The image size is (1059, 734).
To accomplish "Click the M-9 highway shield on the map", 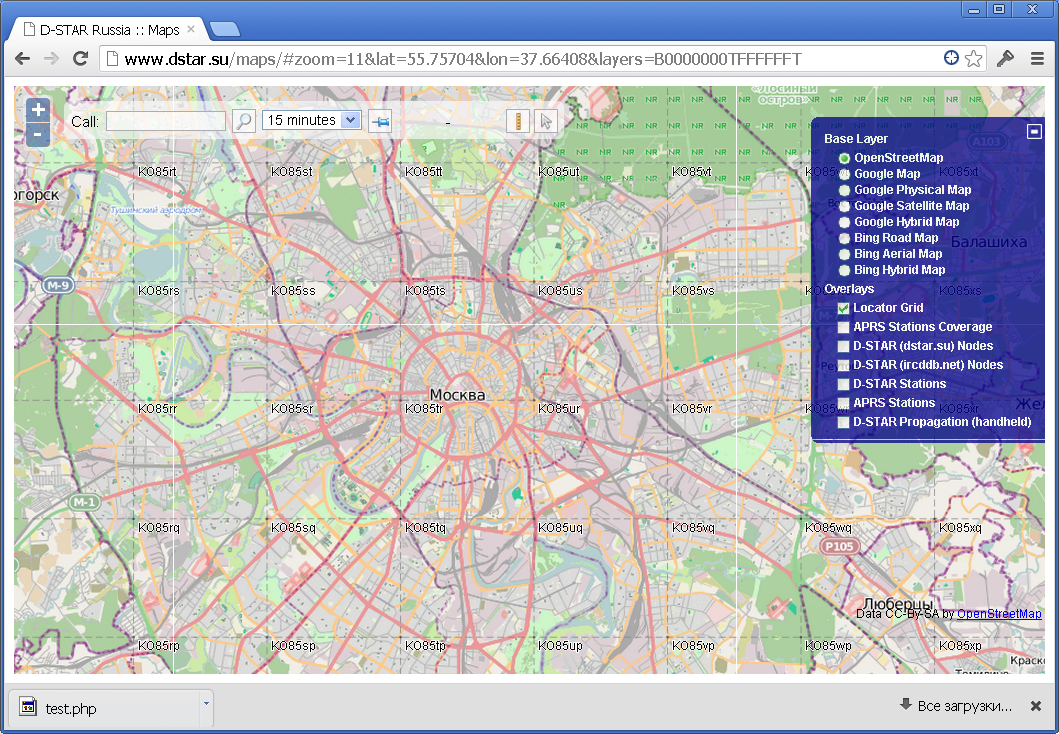I will click(58, 285).
